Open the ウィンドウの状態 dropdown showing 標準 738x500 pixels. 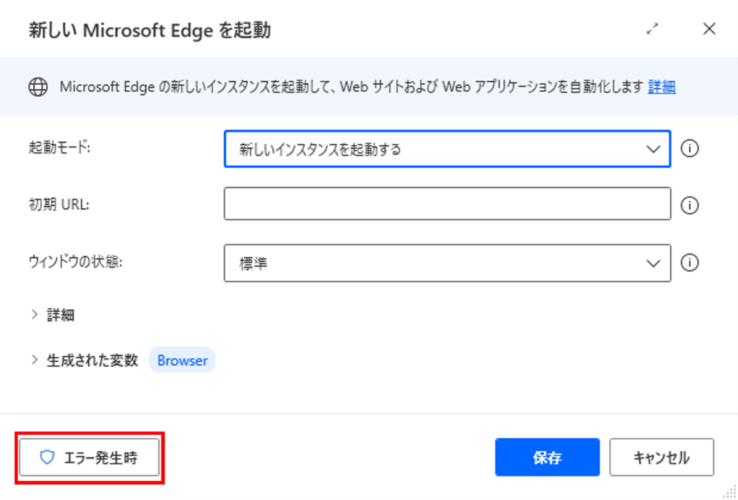tap(447, 263)
